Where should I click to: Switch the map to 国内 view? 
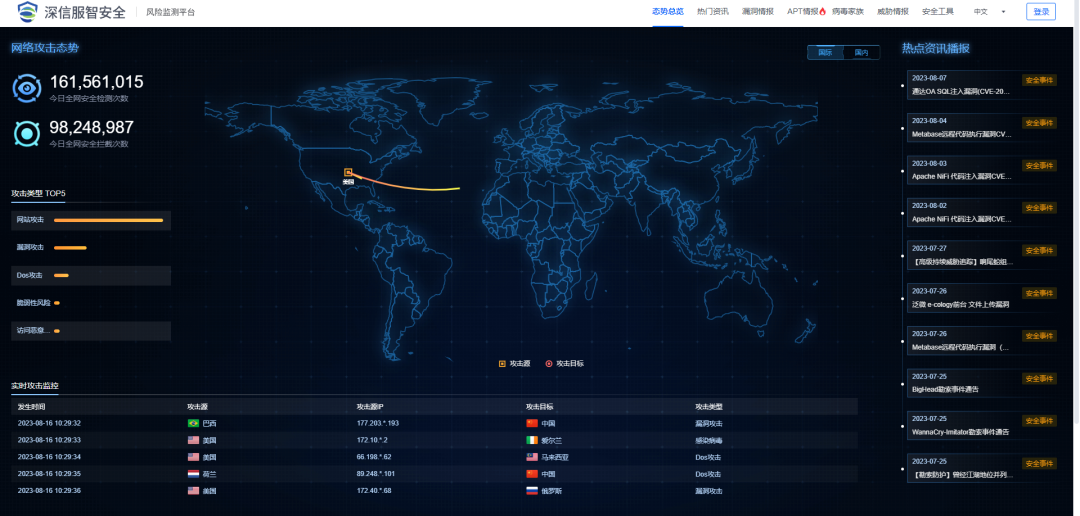pyautogui.click(x=862, y=52)
